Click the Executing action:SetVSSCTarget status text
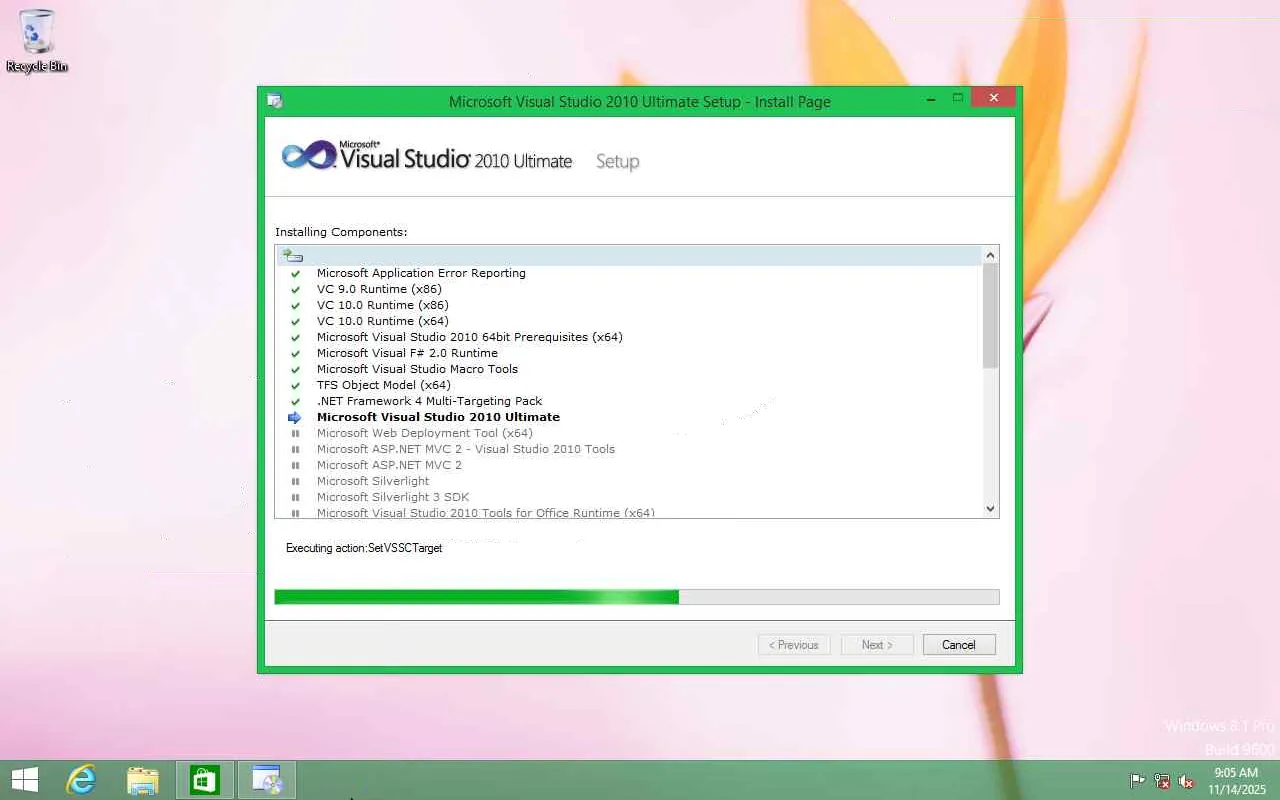 [364, 548]
